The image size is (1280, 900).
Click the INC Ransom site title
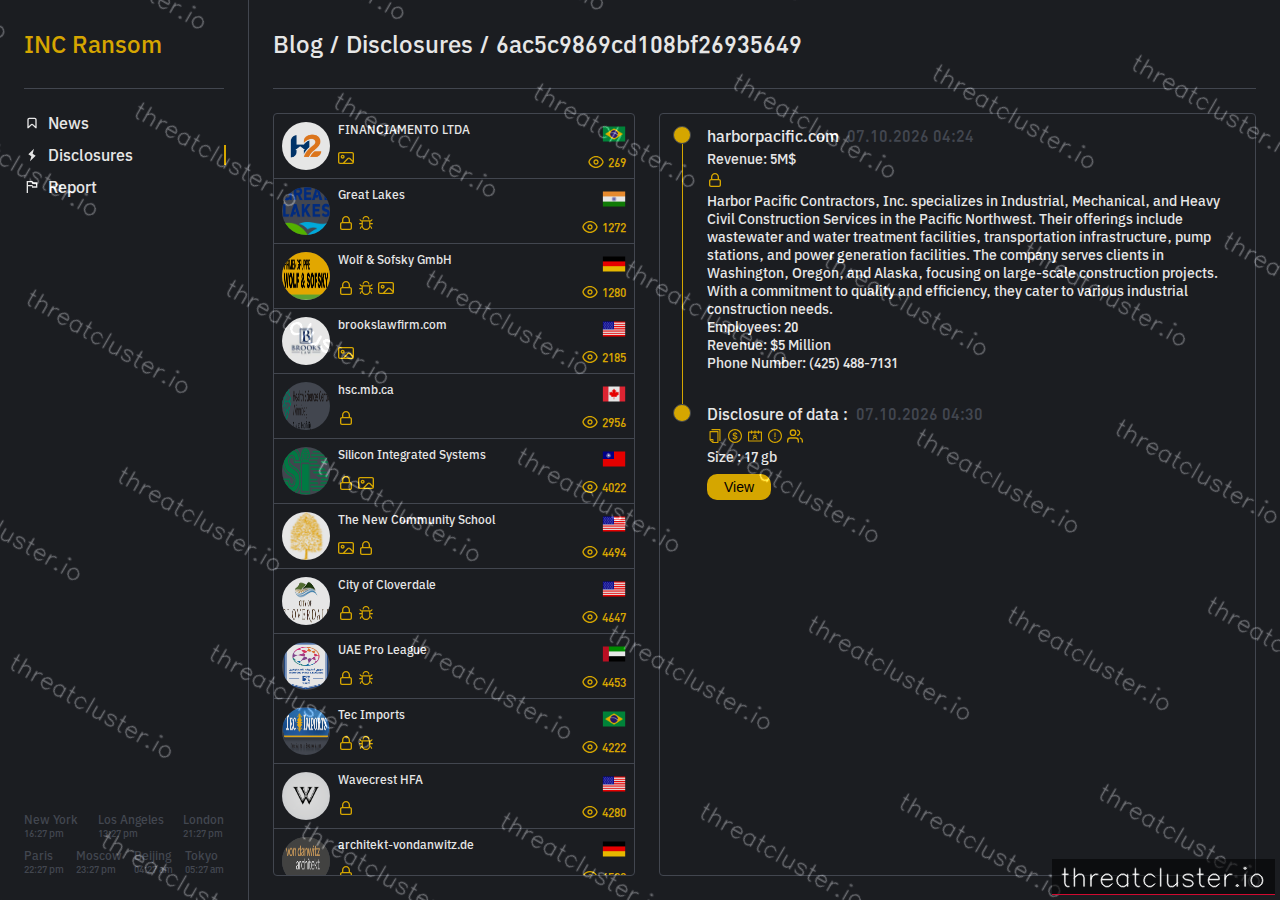[93, 45]
